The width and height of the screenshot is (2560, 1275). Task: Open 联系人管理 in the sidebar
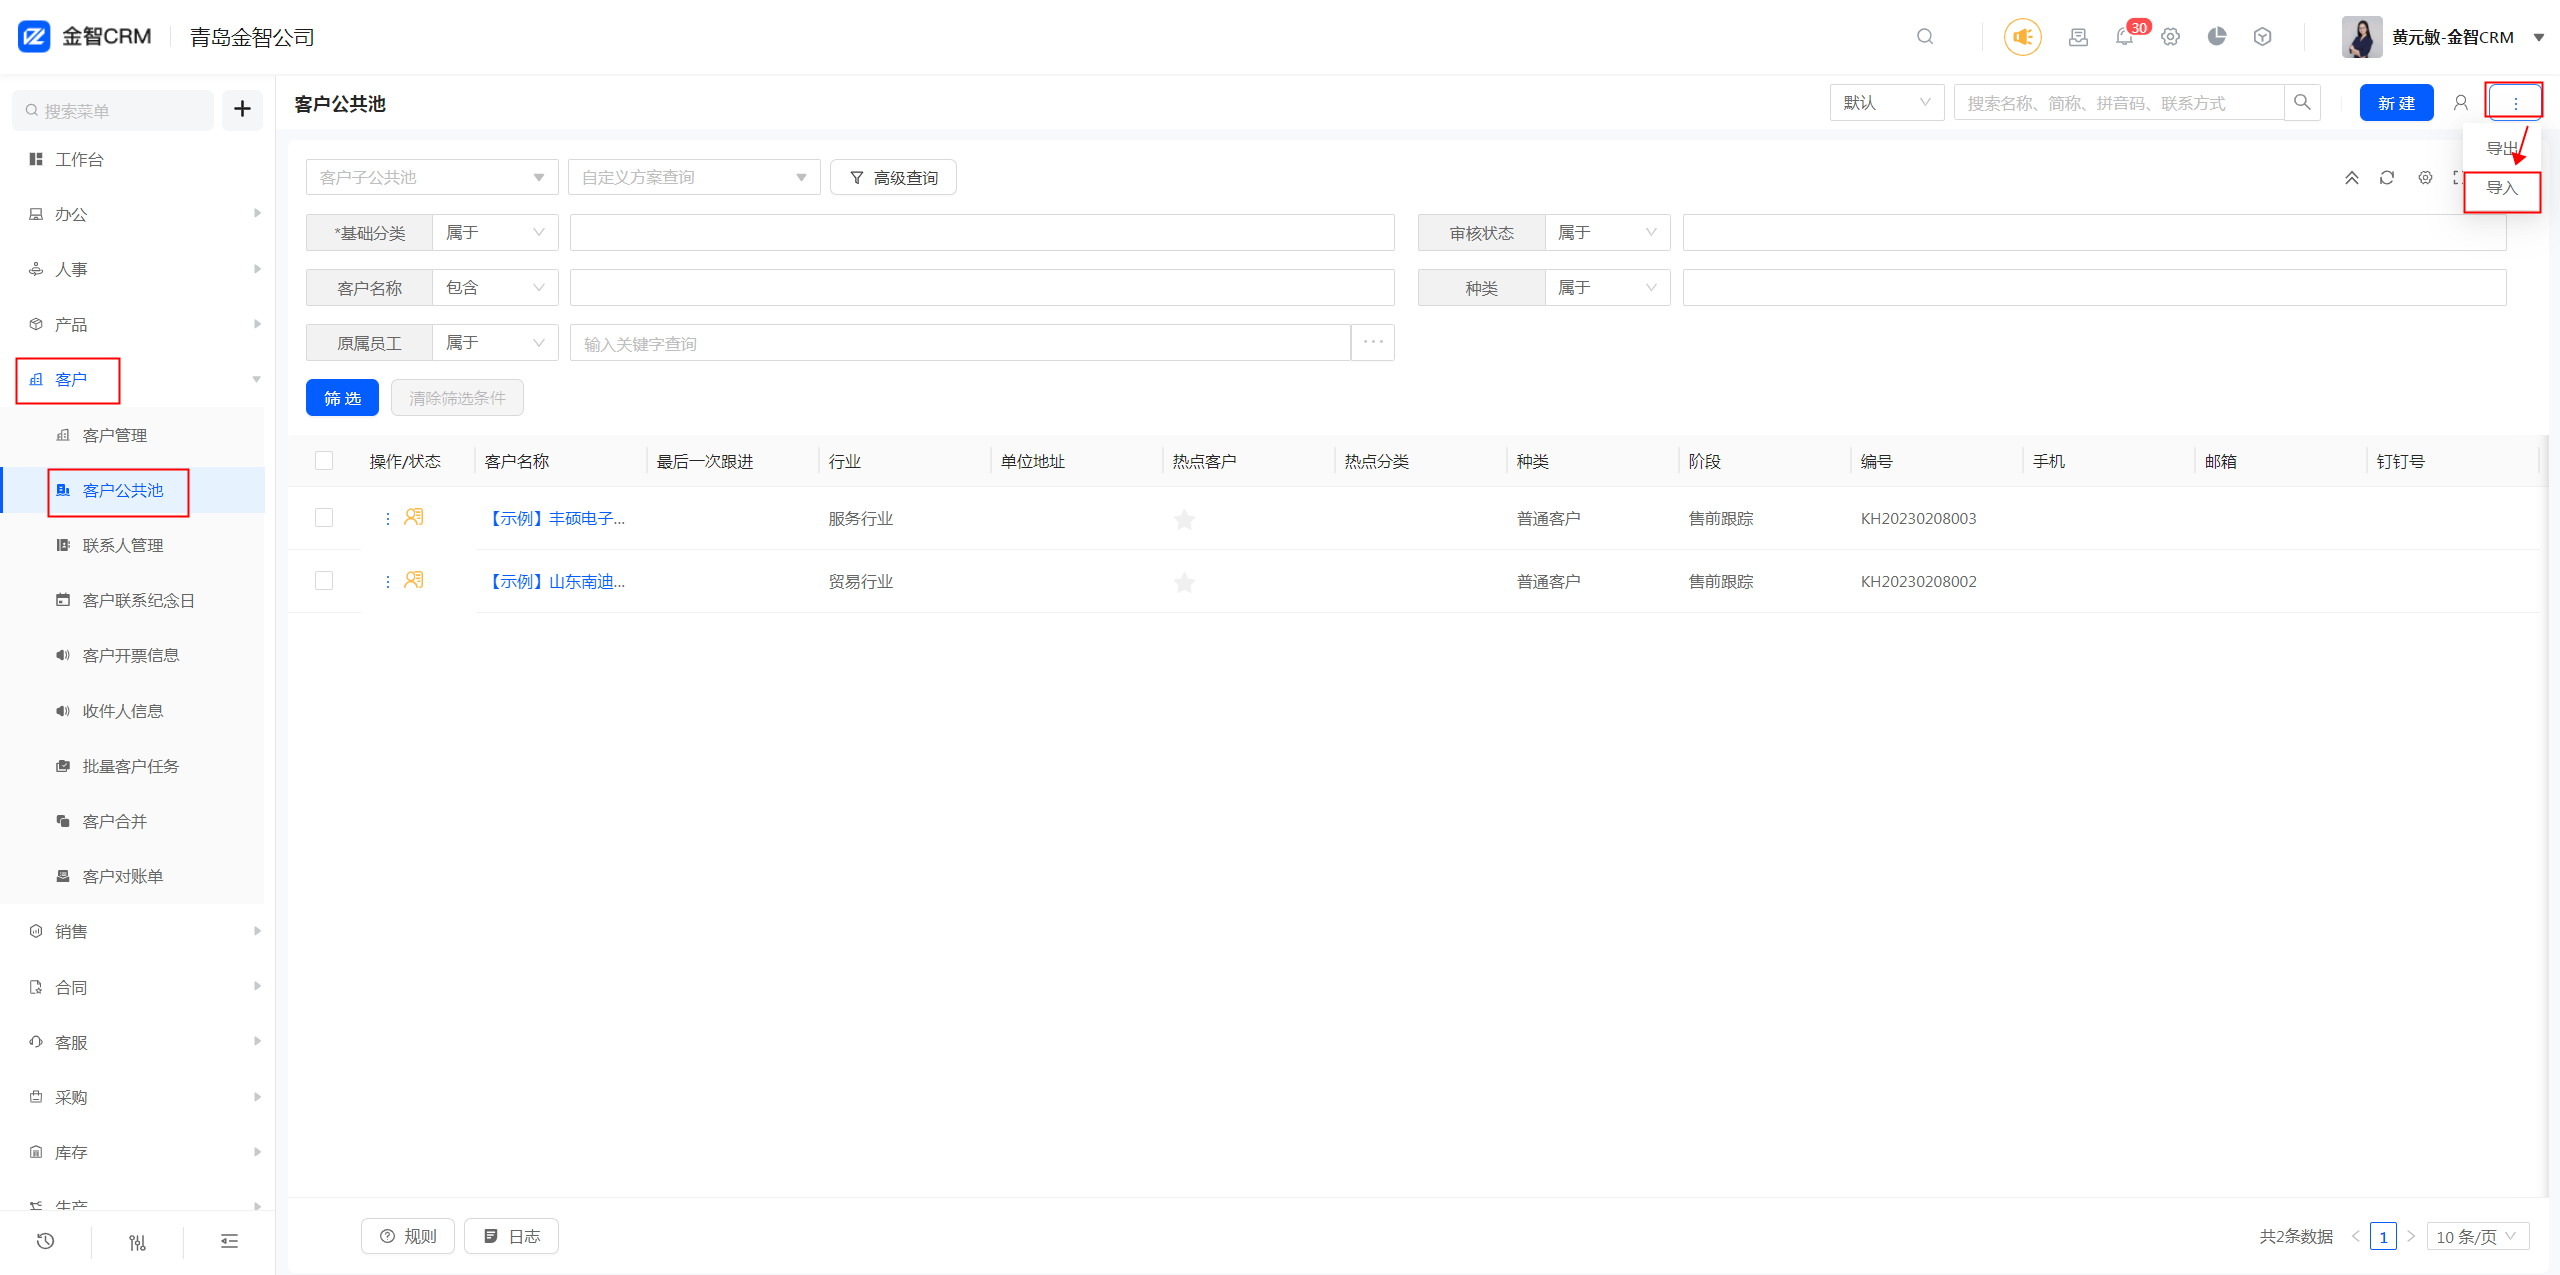[122, 545]
